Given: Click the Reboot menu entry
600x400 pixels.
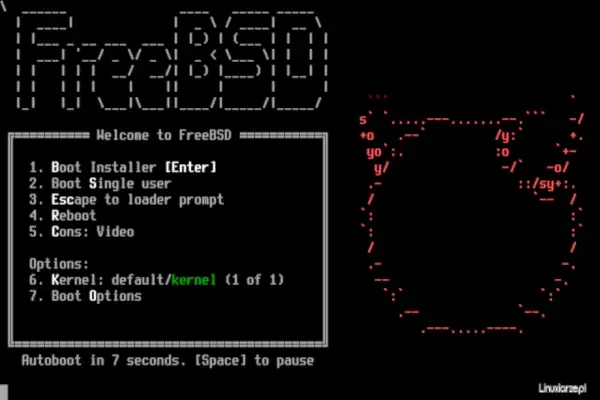Looking at the screenshot, I should 62,216.
